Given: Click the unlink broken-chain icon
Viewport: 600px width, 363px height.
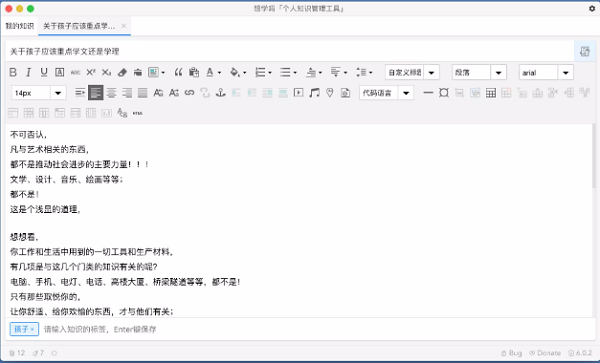Looking at the screenshot, I should click(x=205, y=93).
